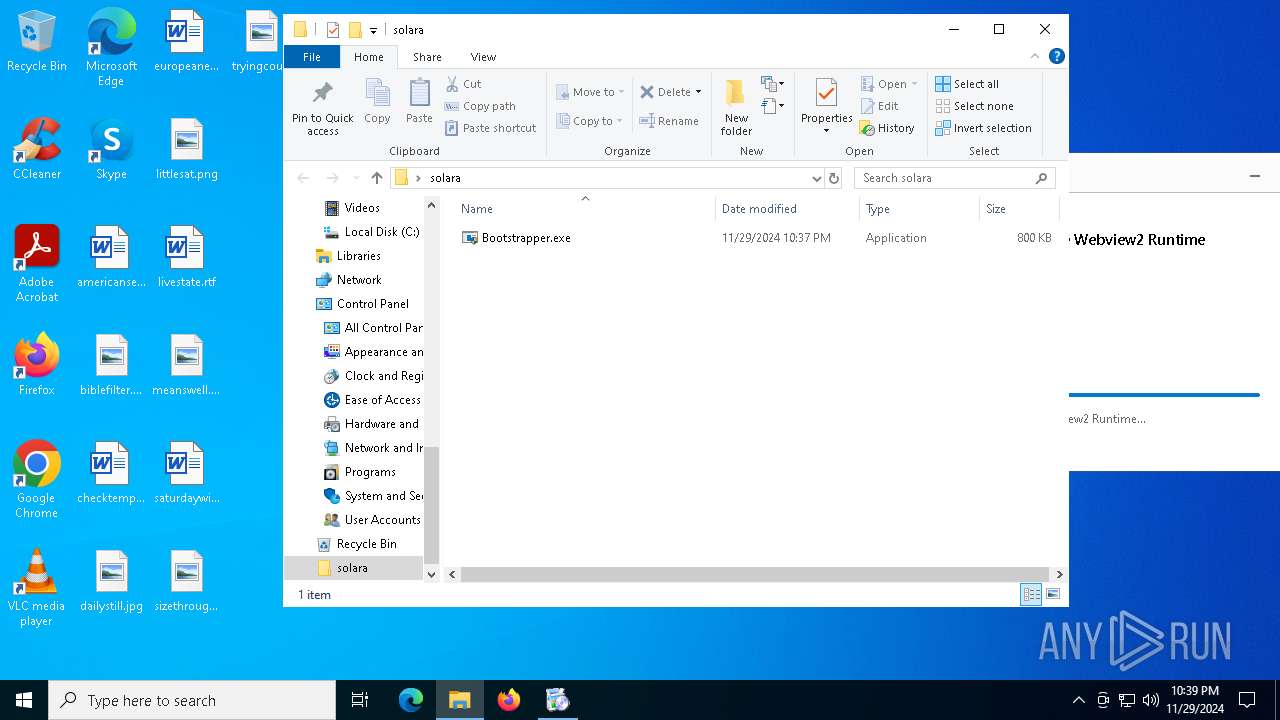
Task: Open Firefox from the taskbar
Action: [x=509, y=700]
